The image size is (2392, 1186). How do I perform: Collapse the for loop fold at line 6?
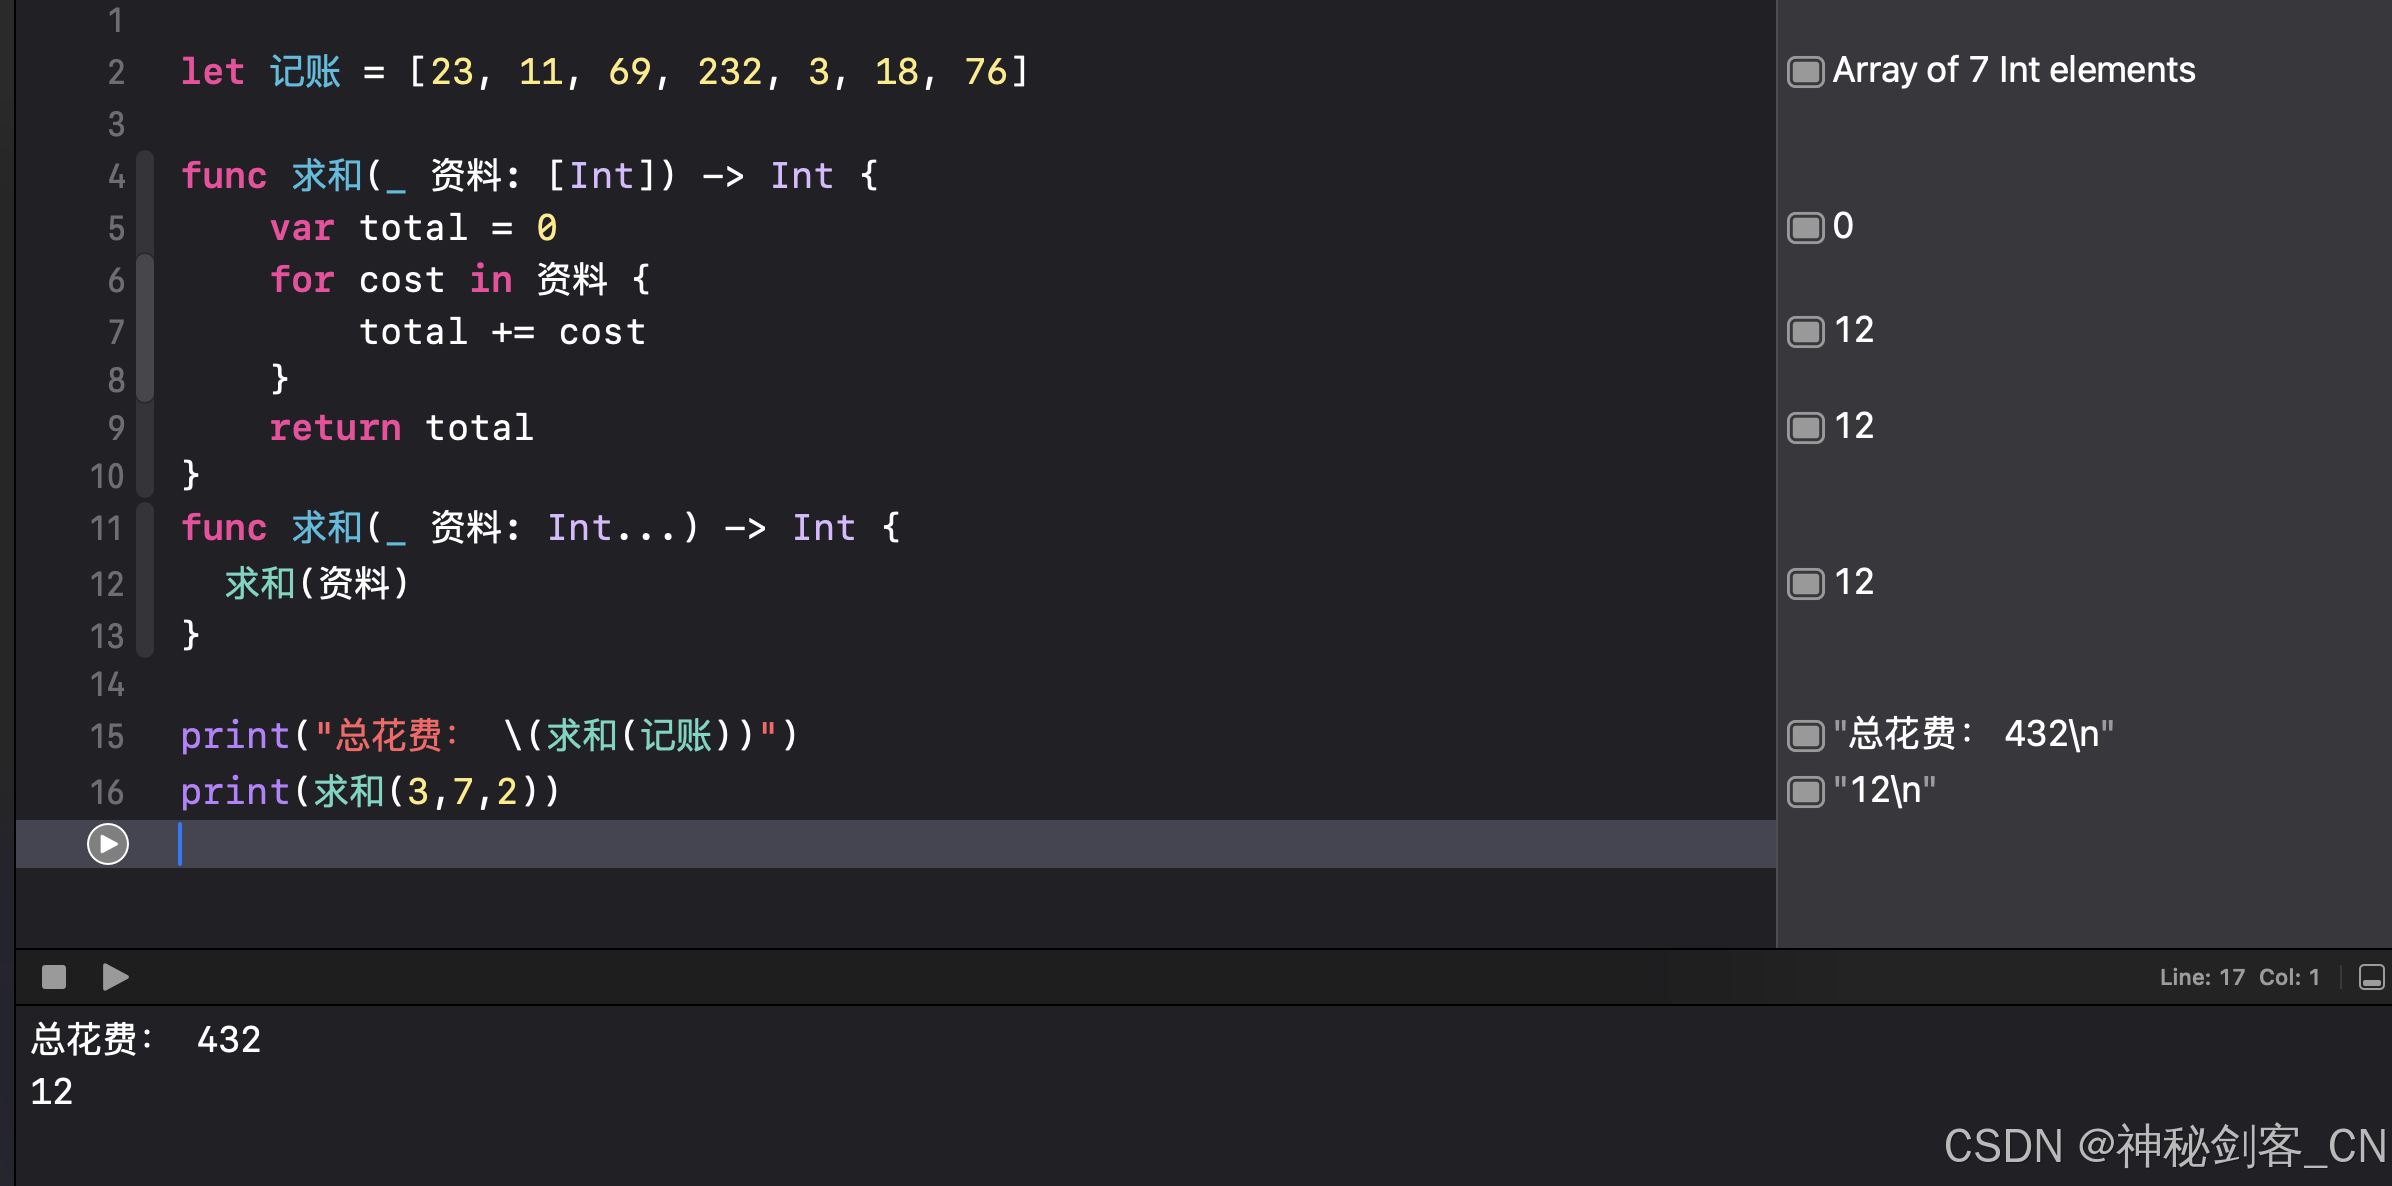click(x=146, y=280)
